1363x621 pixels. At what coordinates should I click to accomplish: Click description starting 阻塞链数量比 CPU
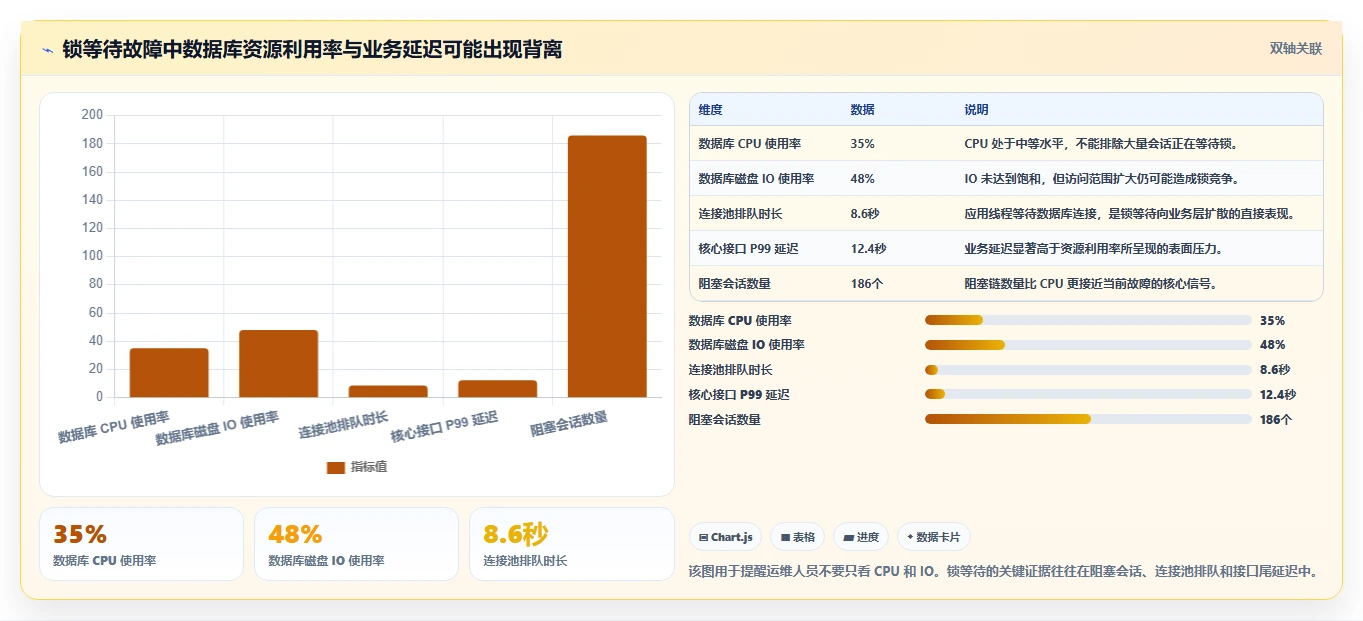click(x=1091, y=284)
